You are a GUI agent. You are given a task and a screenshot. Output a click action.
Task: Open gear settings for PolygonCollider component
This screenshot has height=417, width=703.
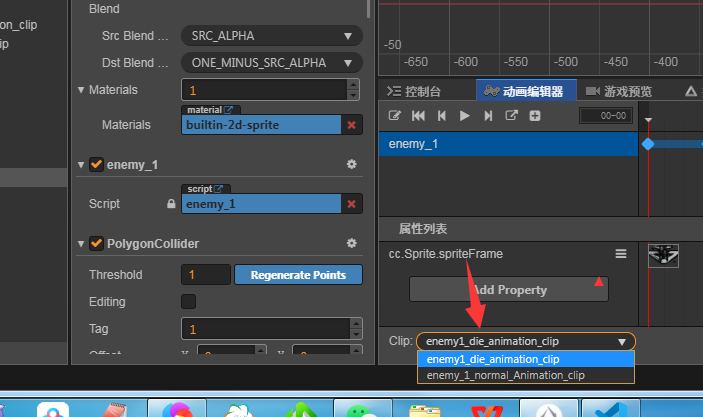pos(351,243)
